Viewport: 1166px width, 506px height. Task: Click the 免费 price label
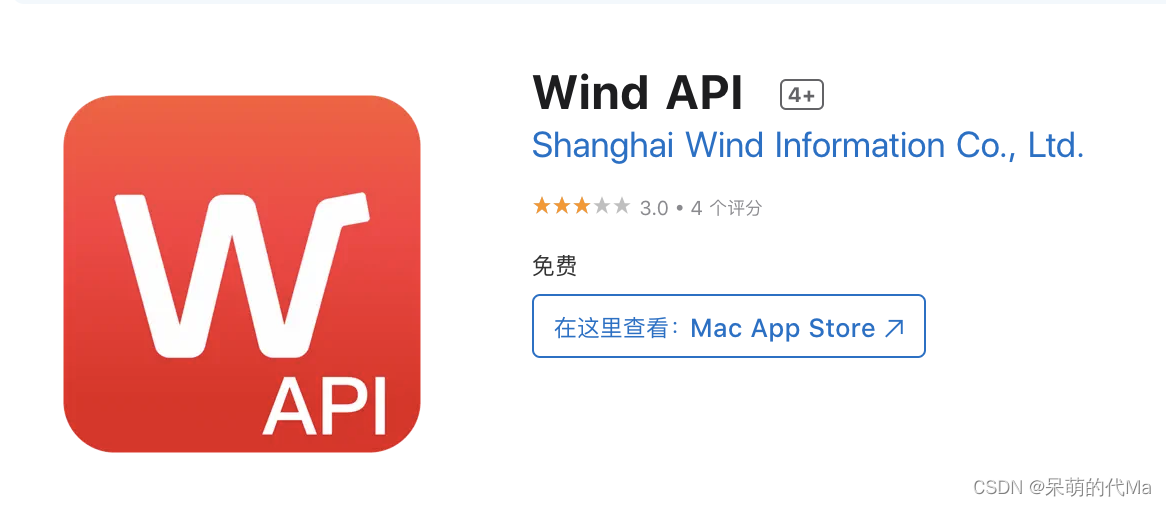[555, 266]
